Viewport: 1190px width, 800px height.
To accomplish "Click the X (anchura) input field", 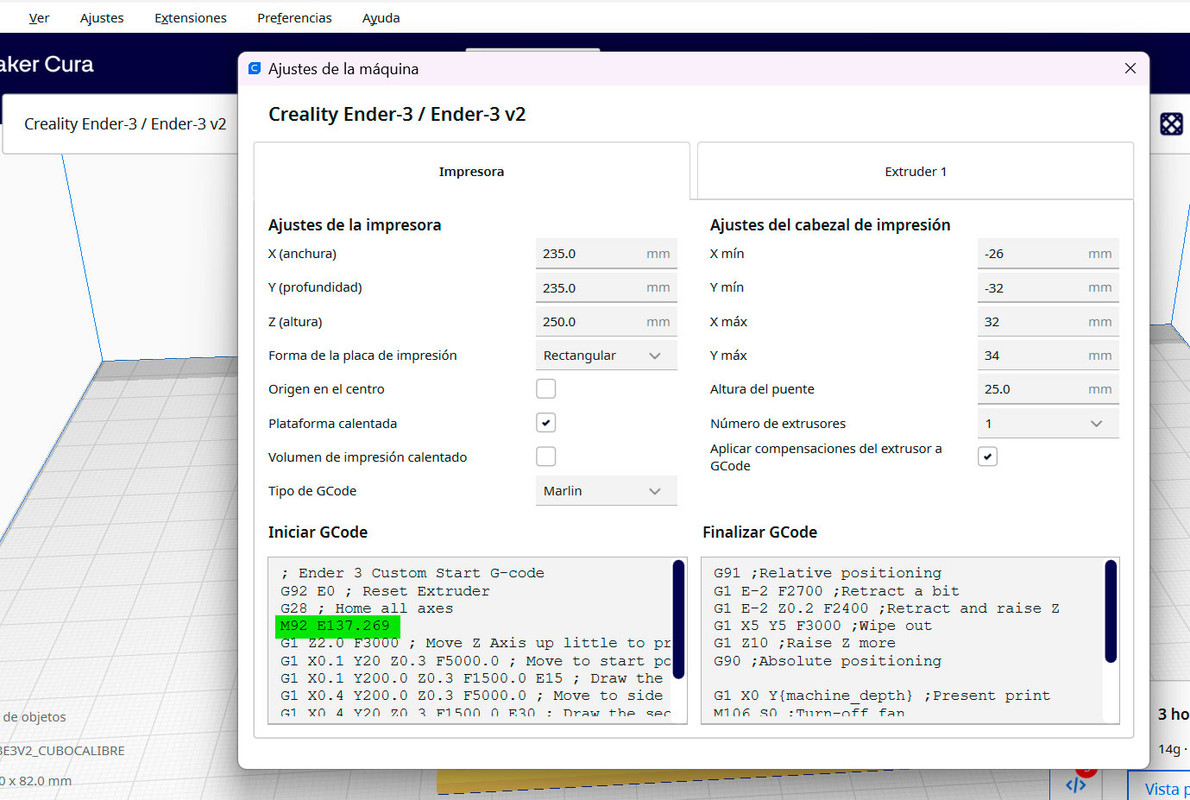I will (x=606, y=254).
